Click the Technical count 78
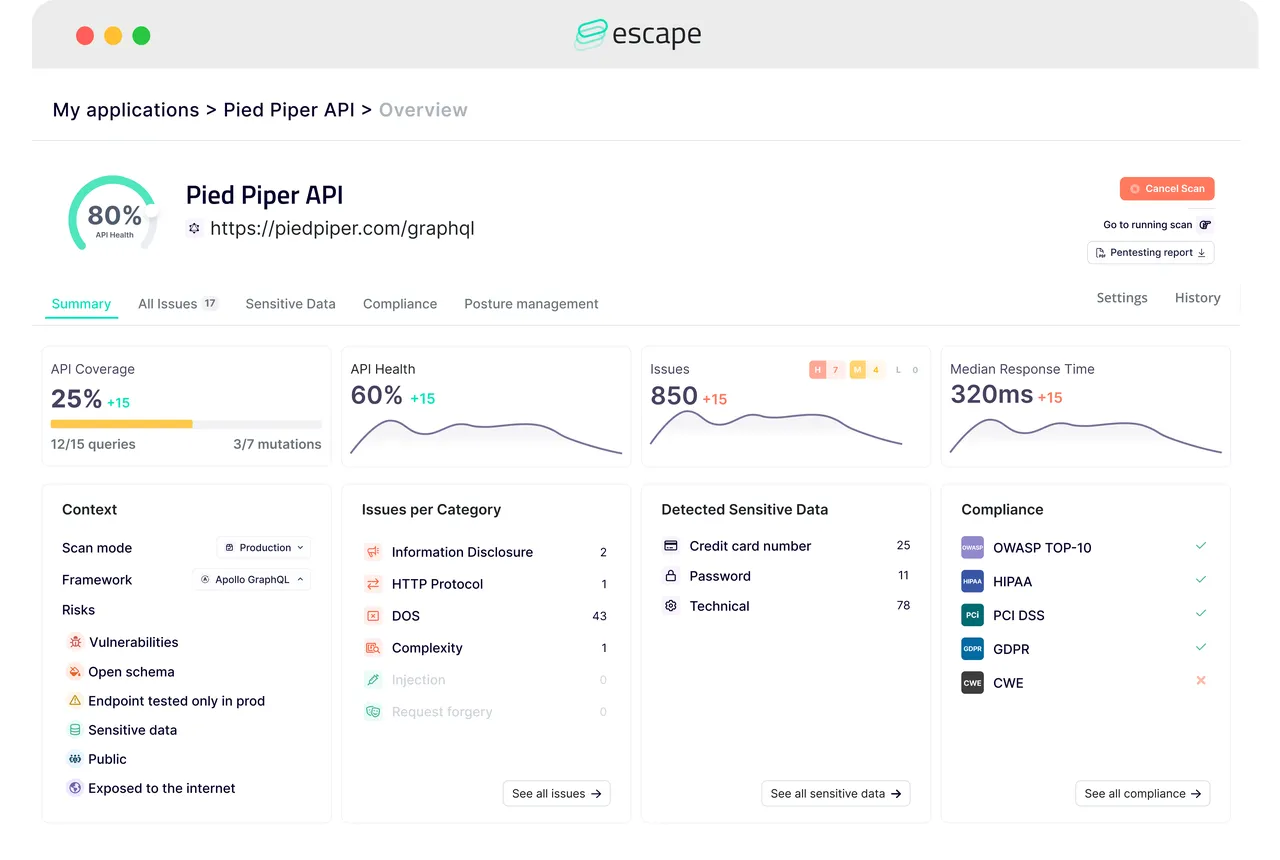This screenshot has width=1280, height=860. point(903,606)
